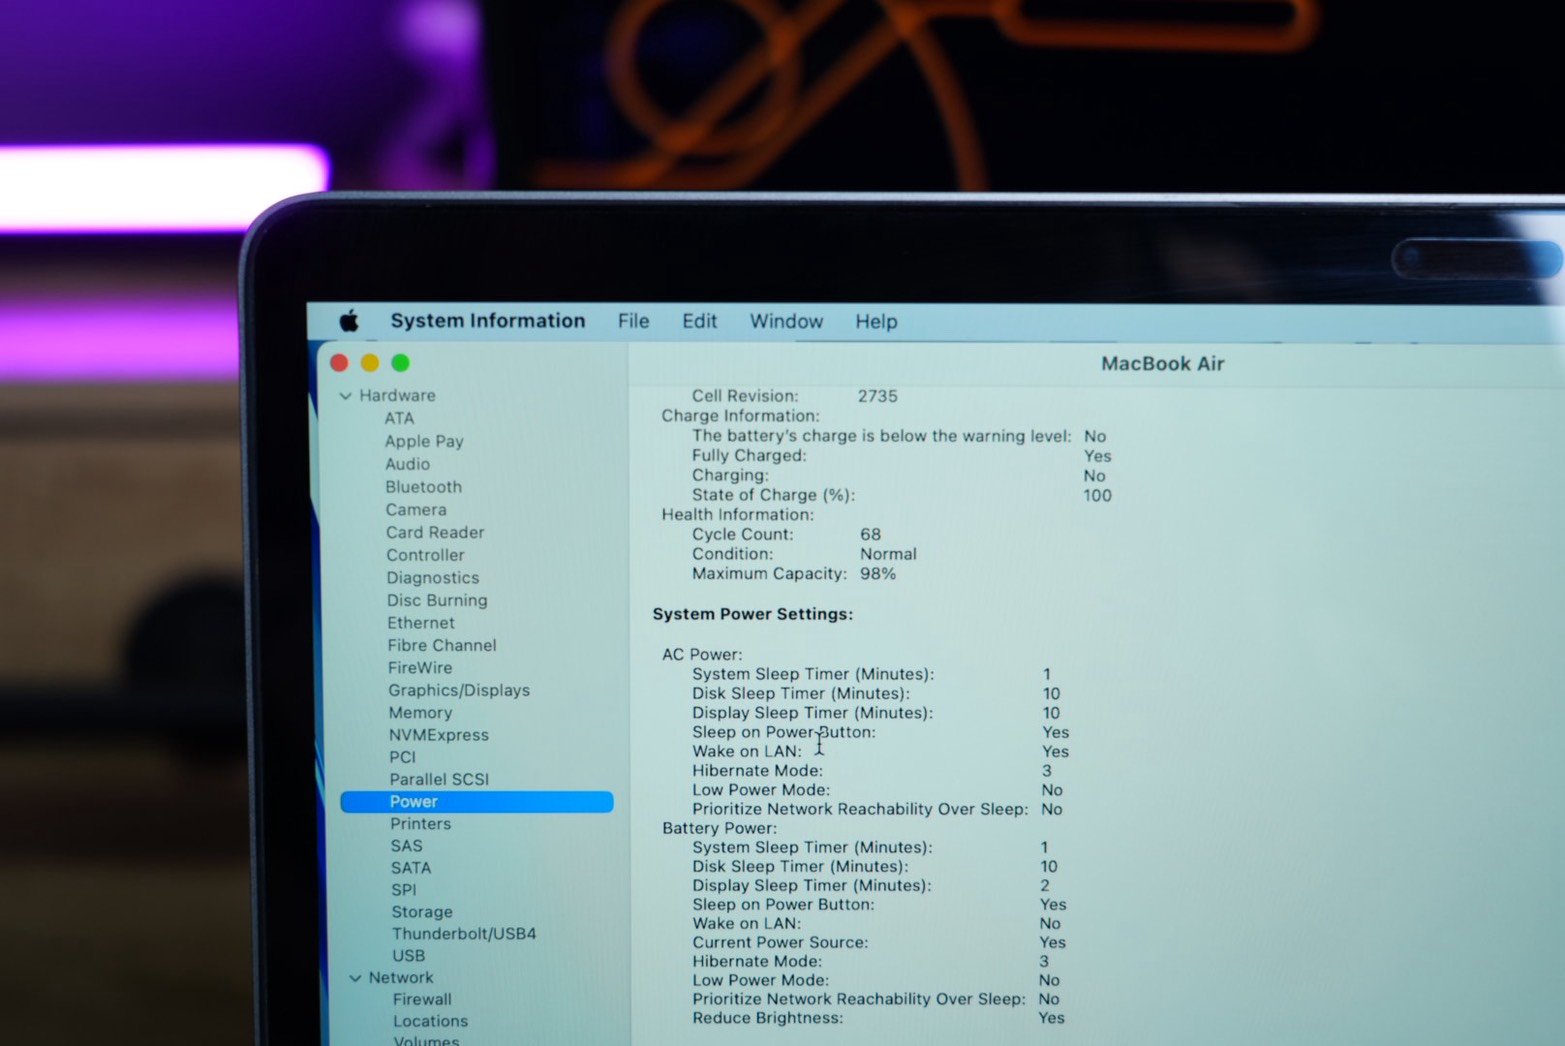
Task: Click the red close window button
Action: pos(339,363)
